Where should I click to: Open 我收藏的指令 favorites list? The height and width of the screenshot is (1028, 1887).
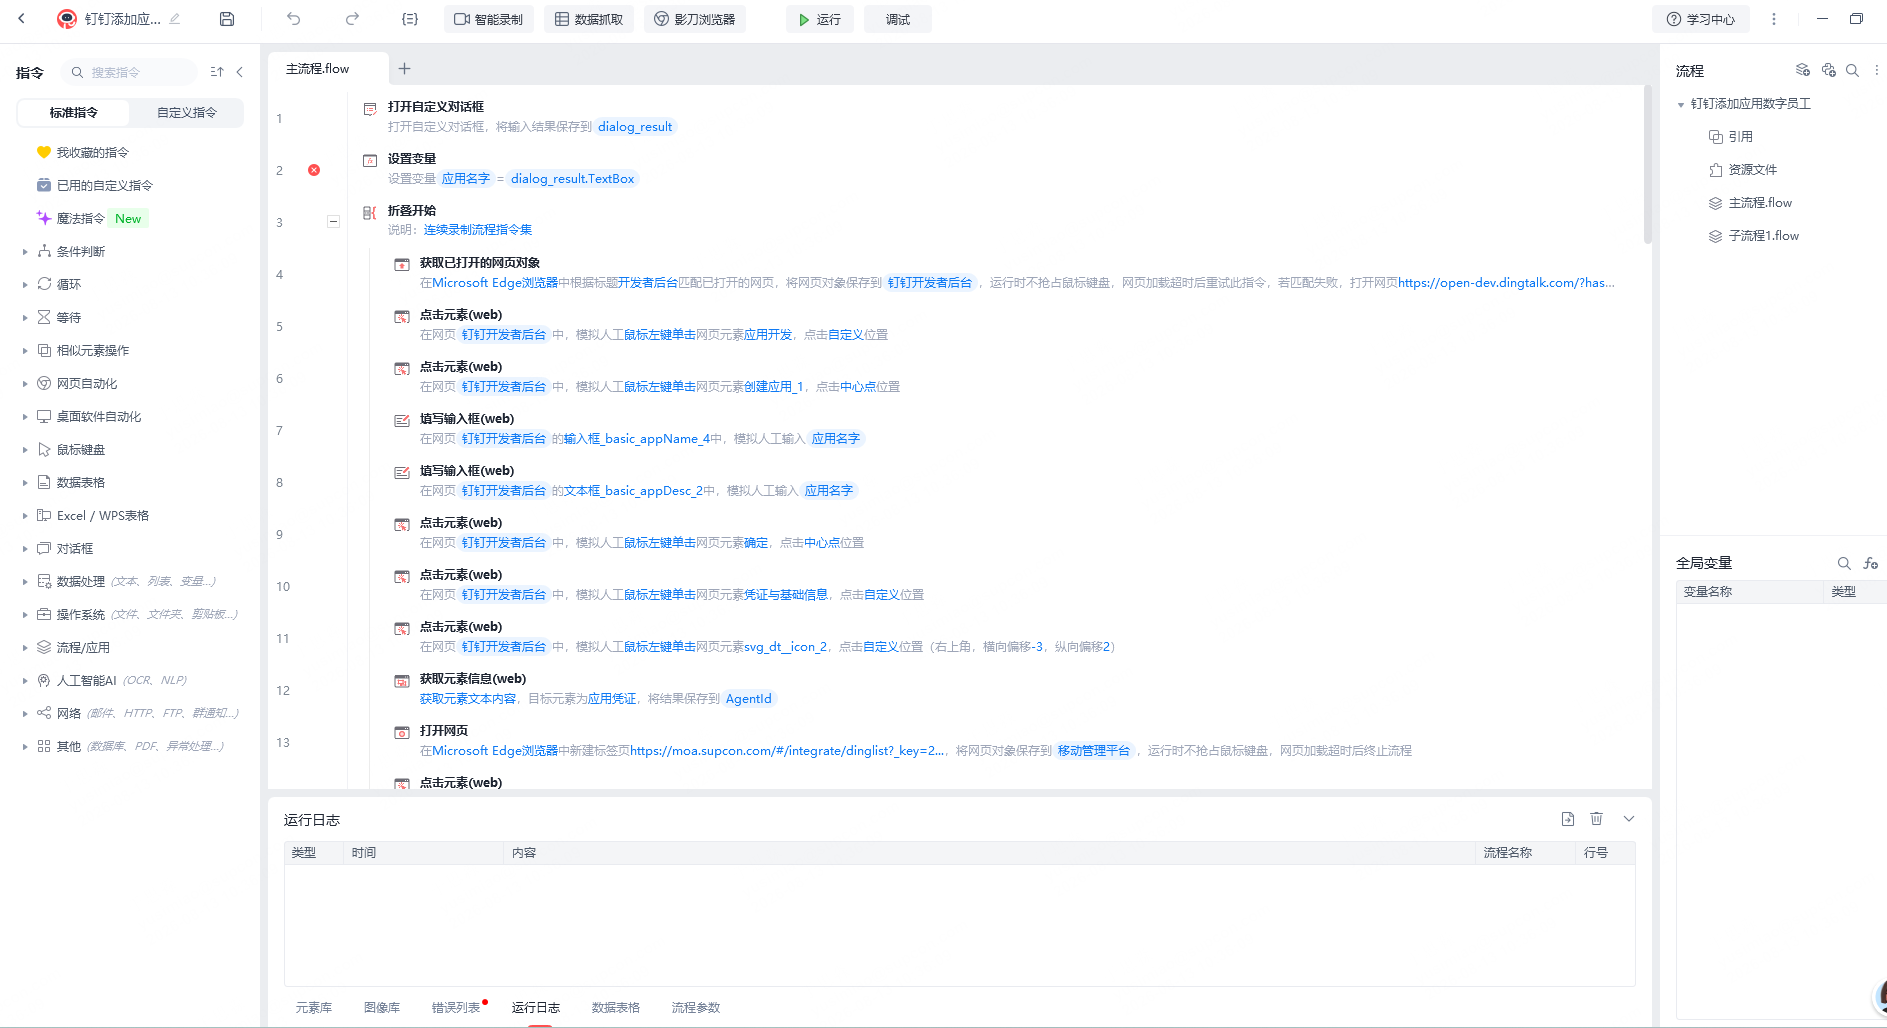point(93,153)
